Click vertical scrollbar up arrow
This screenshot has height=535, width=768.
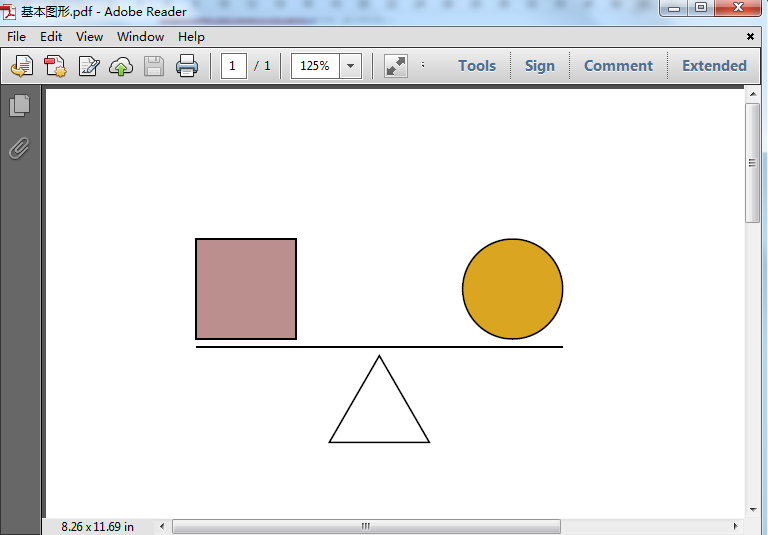753,94
